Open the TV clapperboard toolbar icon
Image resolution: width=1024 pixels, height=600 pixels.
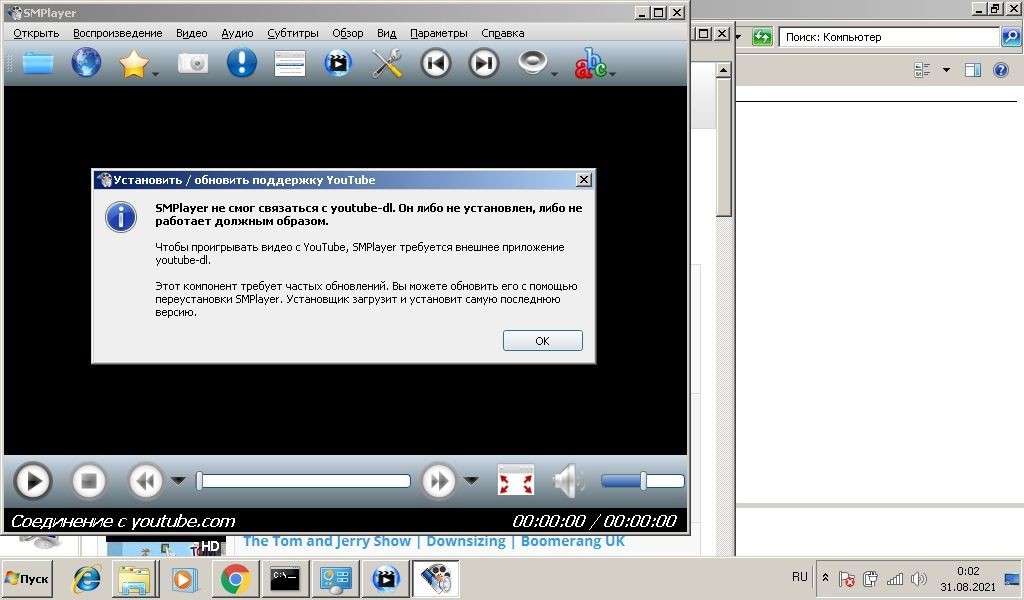tap(338, 63)
